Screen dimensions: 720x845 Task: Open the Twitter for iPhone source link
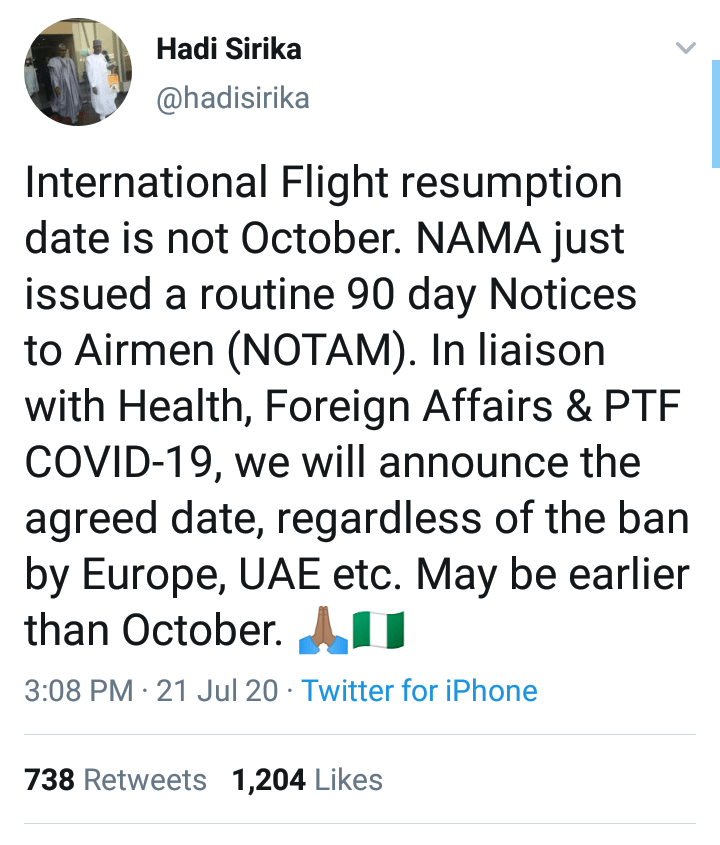(x=419, y=691)
